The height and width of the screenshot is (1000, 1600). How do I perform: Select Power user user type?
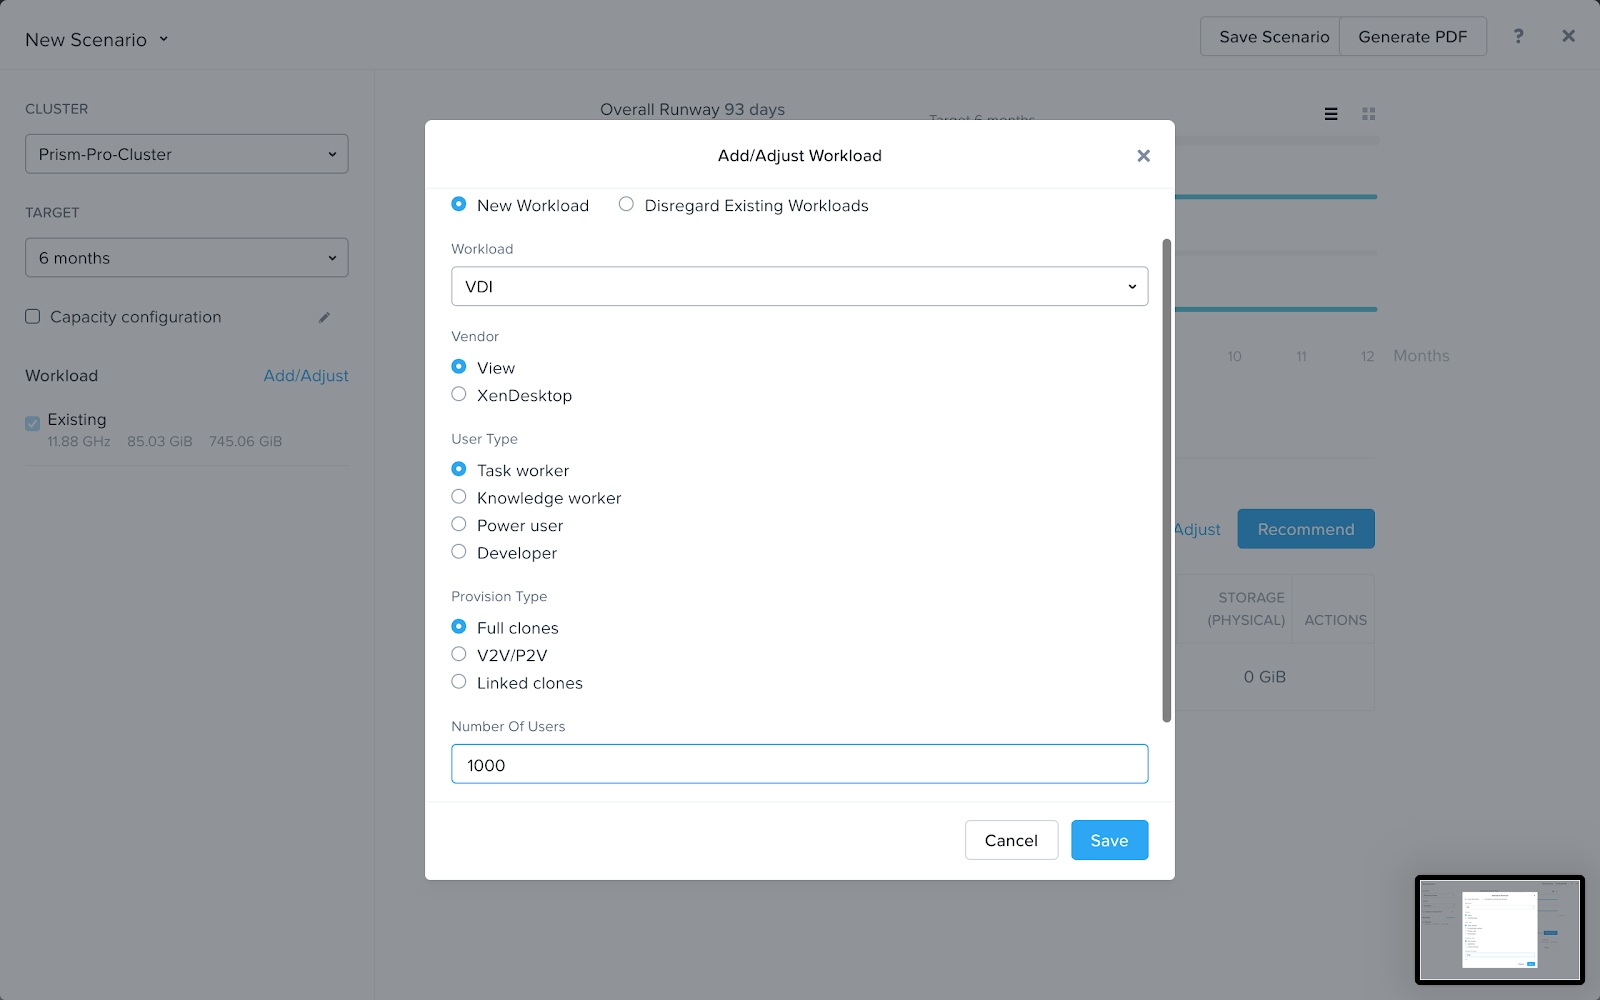459,524
